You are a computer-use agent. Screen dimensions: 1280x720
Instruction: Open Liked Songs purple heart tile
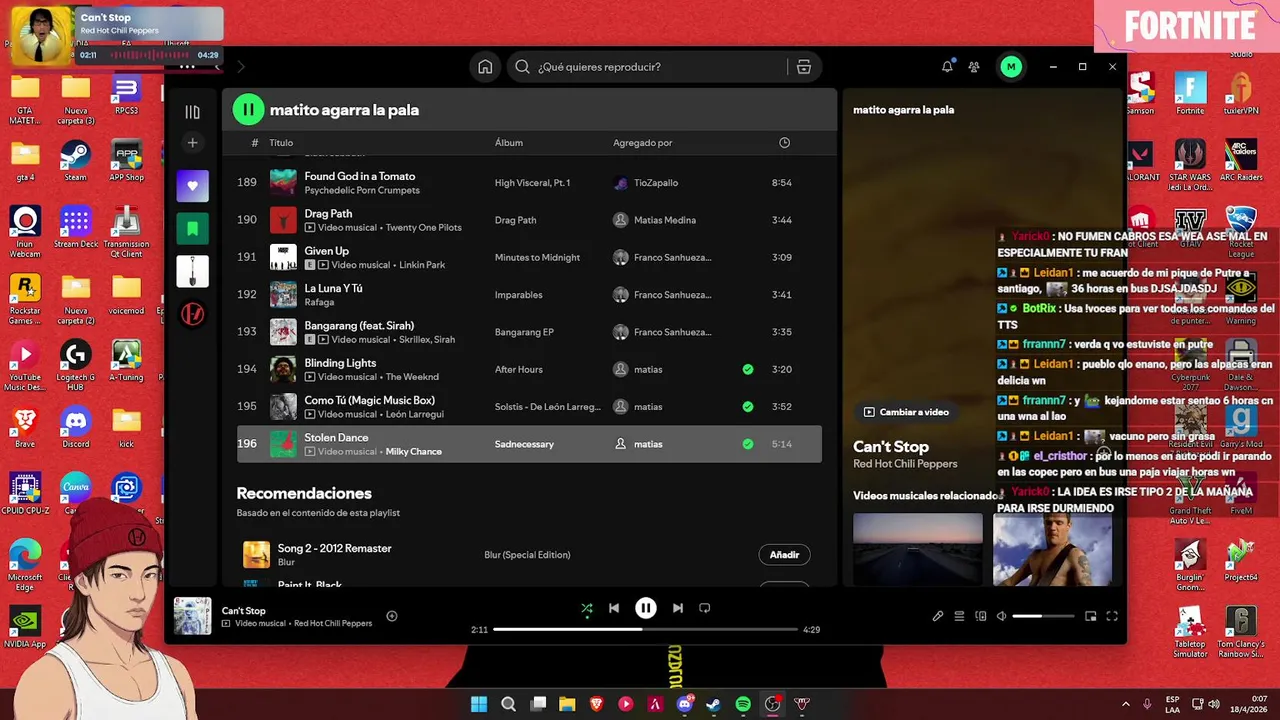(193, 186)
